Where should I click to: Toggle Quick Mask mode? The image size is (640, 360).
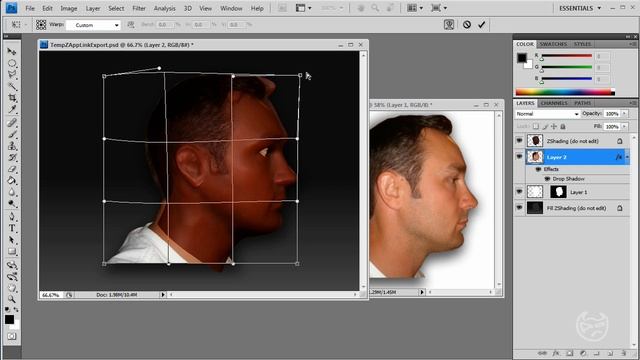(11, 336)
